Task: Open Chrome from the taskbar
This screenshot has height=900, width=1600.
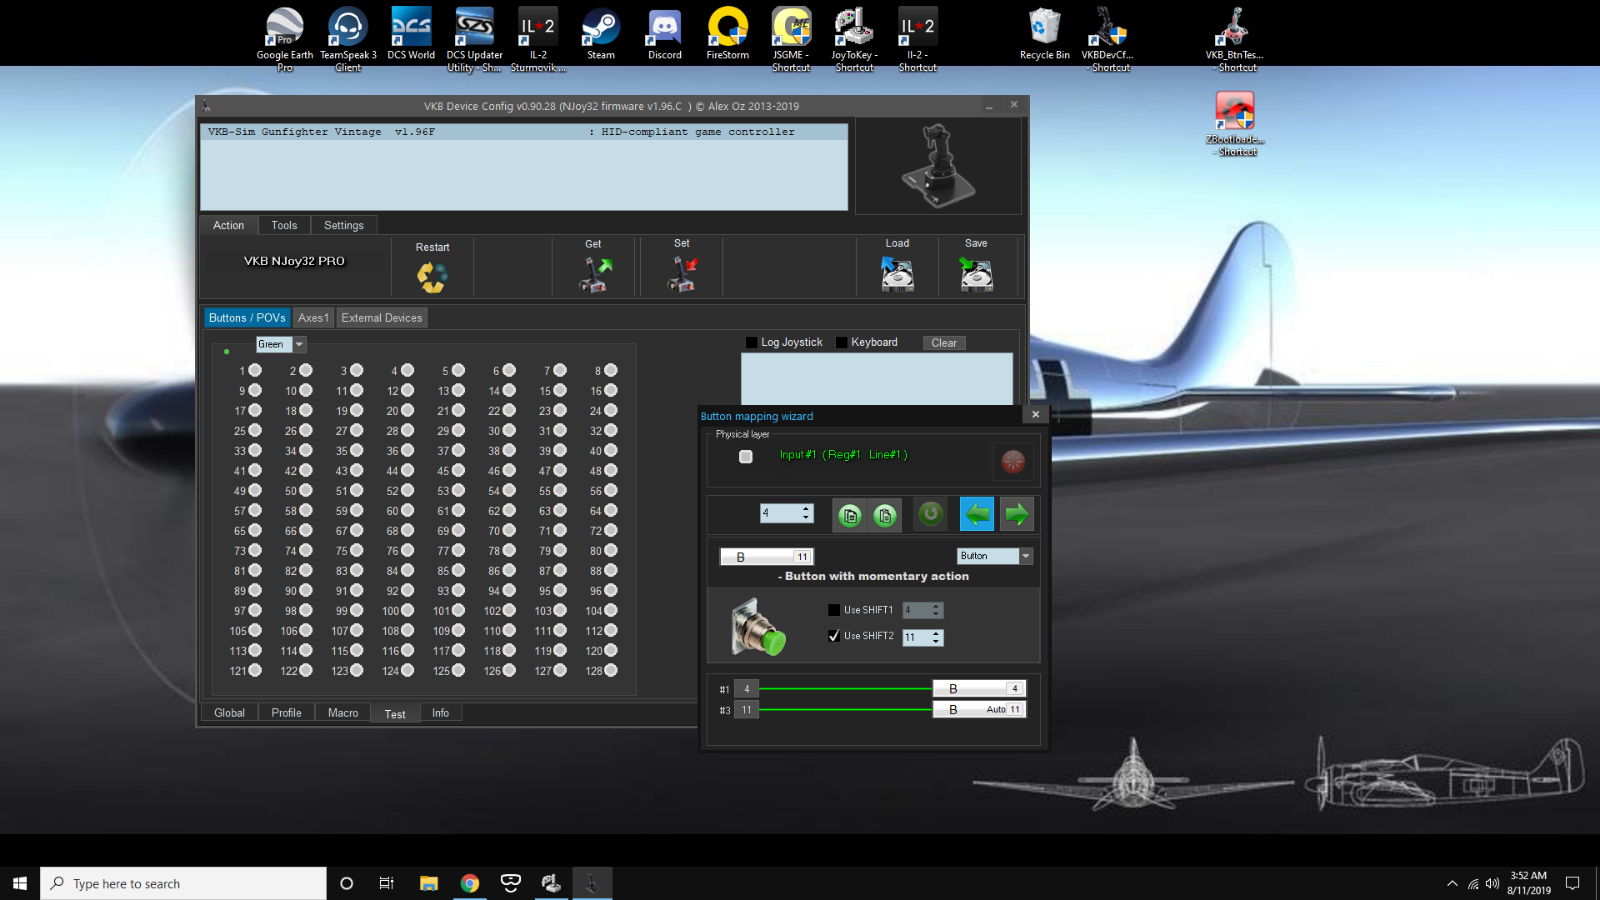Action: tap(470, 883)
